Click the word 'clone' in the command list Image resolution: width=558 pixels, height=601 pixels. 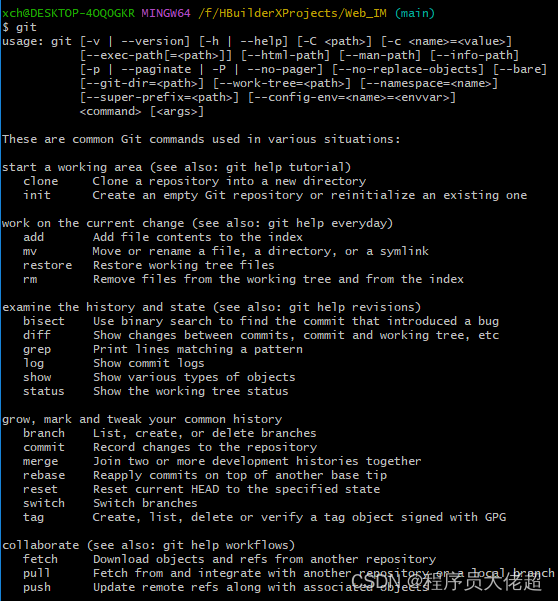point(41,181)
